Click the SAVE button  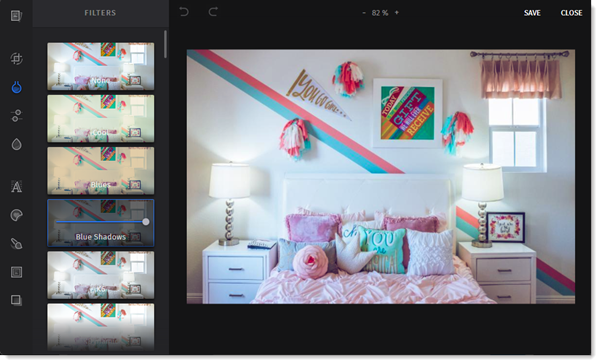(532, 13)
